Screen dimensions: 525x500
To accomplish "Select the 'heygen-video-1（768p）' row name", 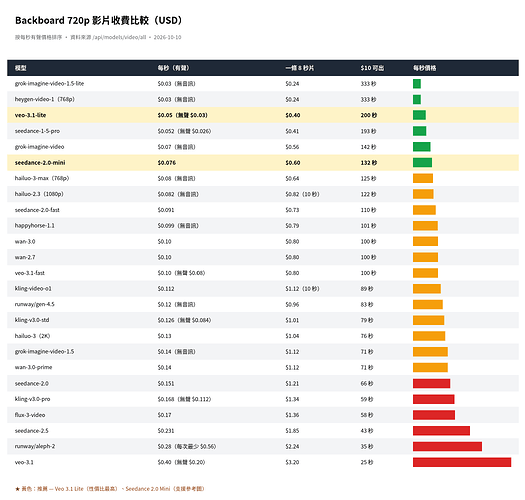I will click(x=45, y=99).
